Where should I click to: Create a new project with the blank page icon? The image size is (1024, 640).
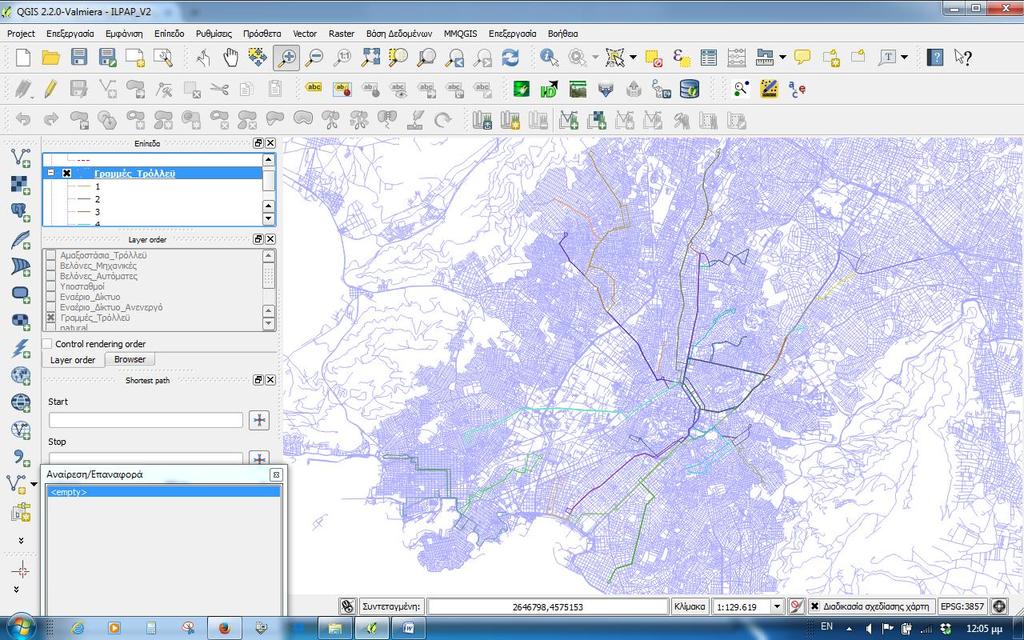(23, 57)
